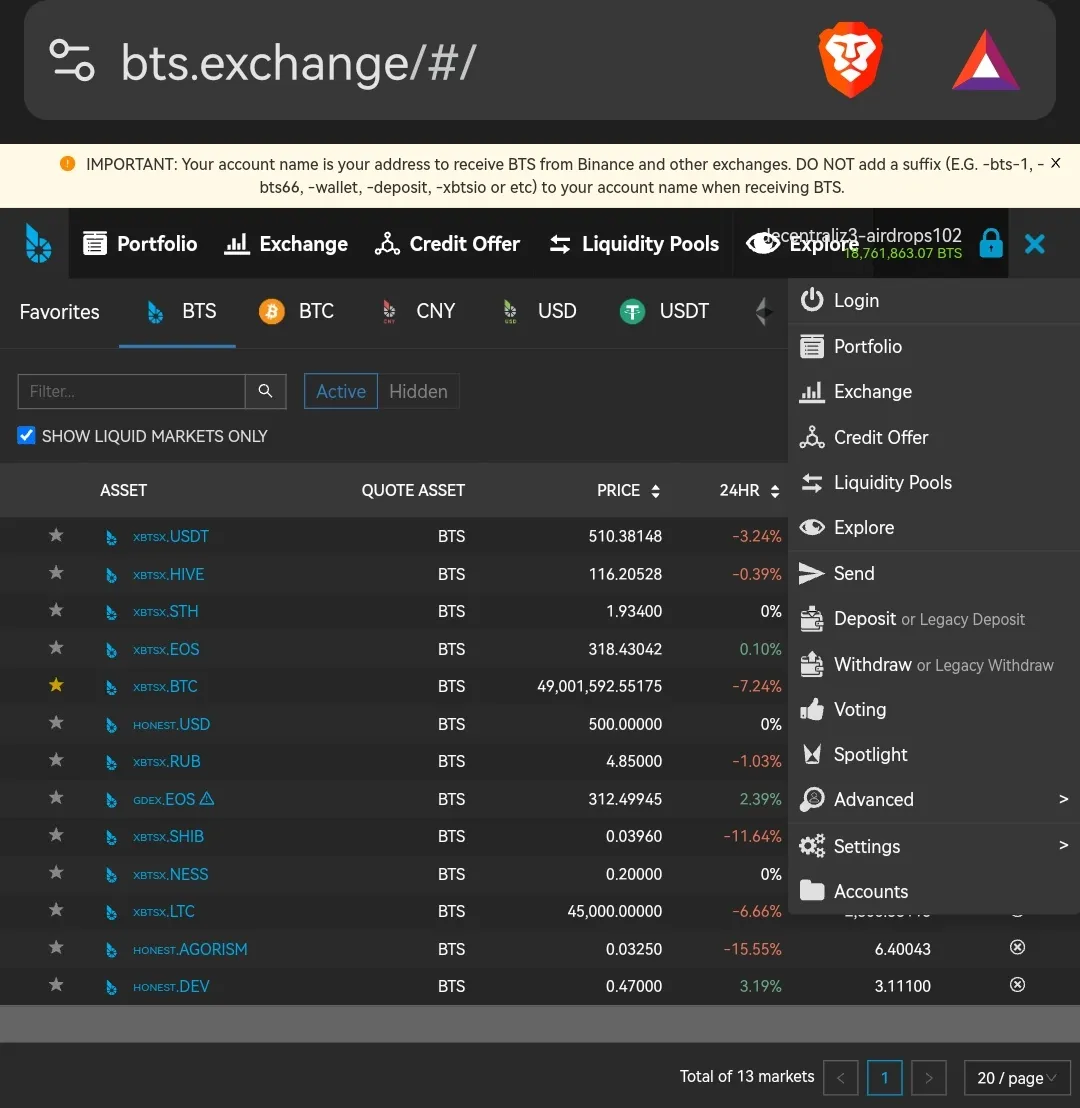
Task: Show Hidden markets
Action: tap(418, 391)
